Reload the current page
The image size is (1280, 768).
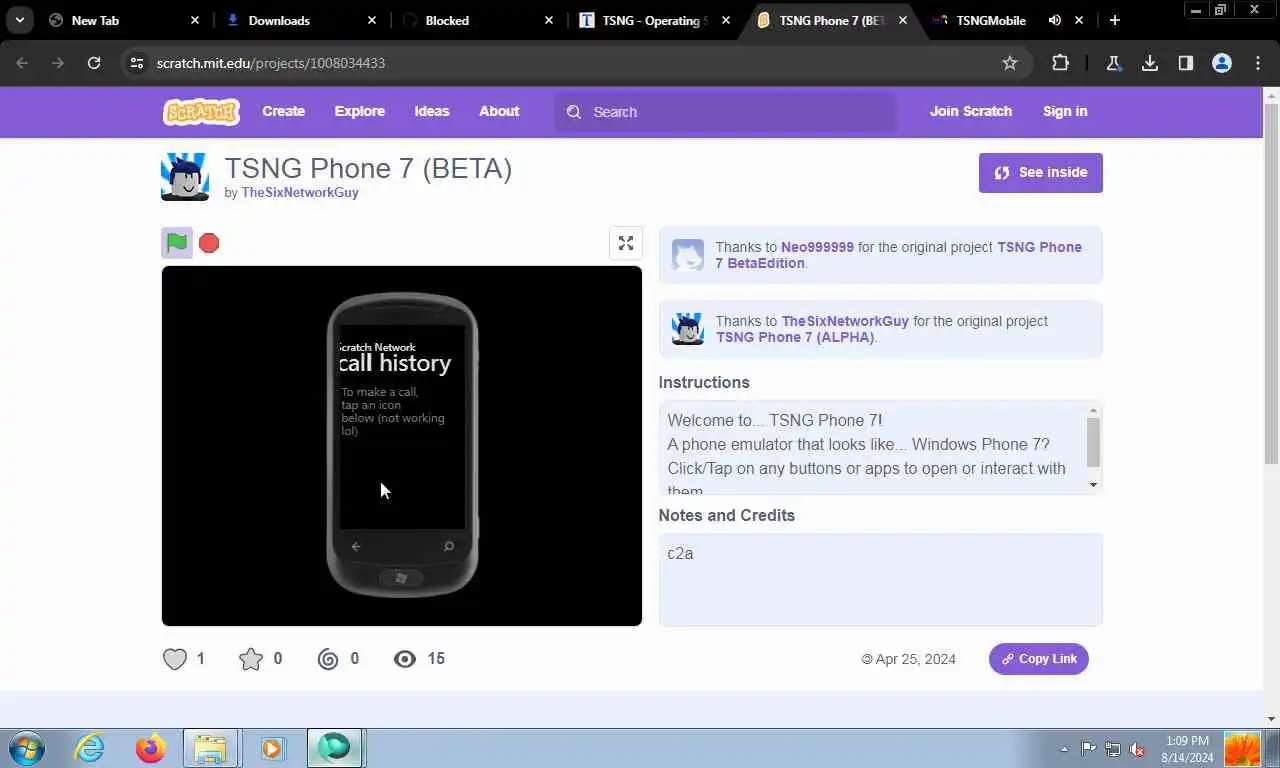[94, 63]
